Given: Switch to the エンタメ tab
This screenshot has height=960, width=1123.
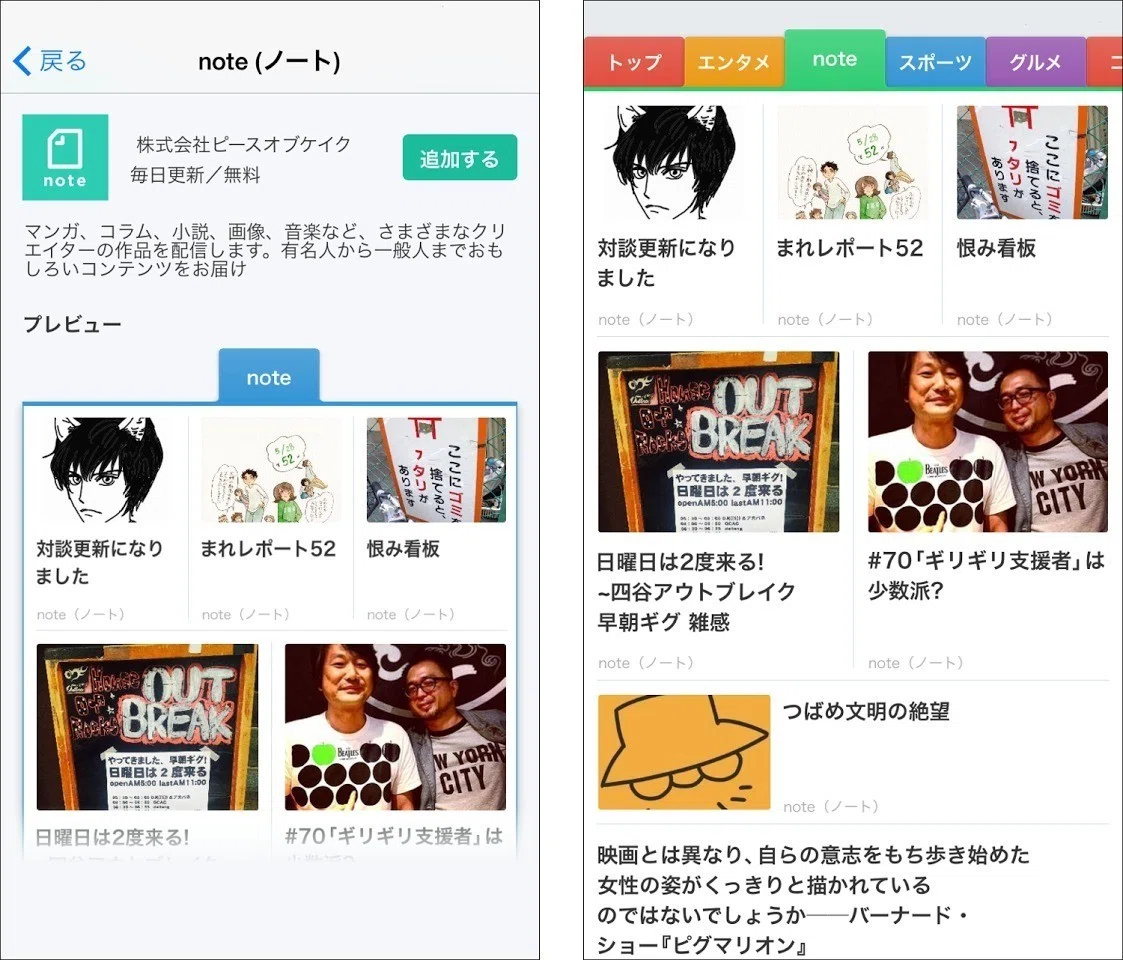Looking at the screenshot, I should click(x=734, y=62).
